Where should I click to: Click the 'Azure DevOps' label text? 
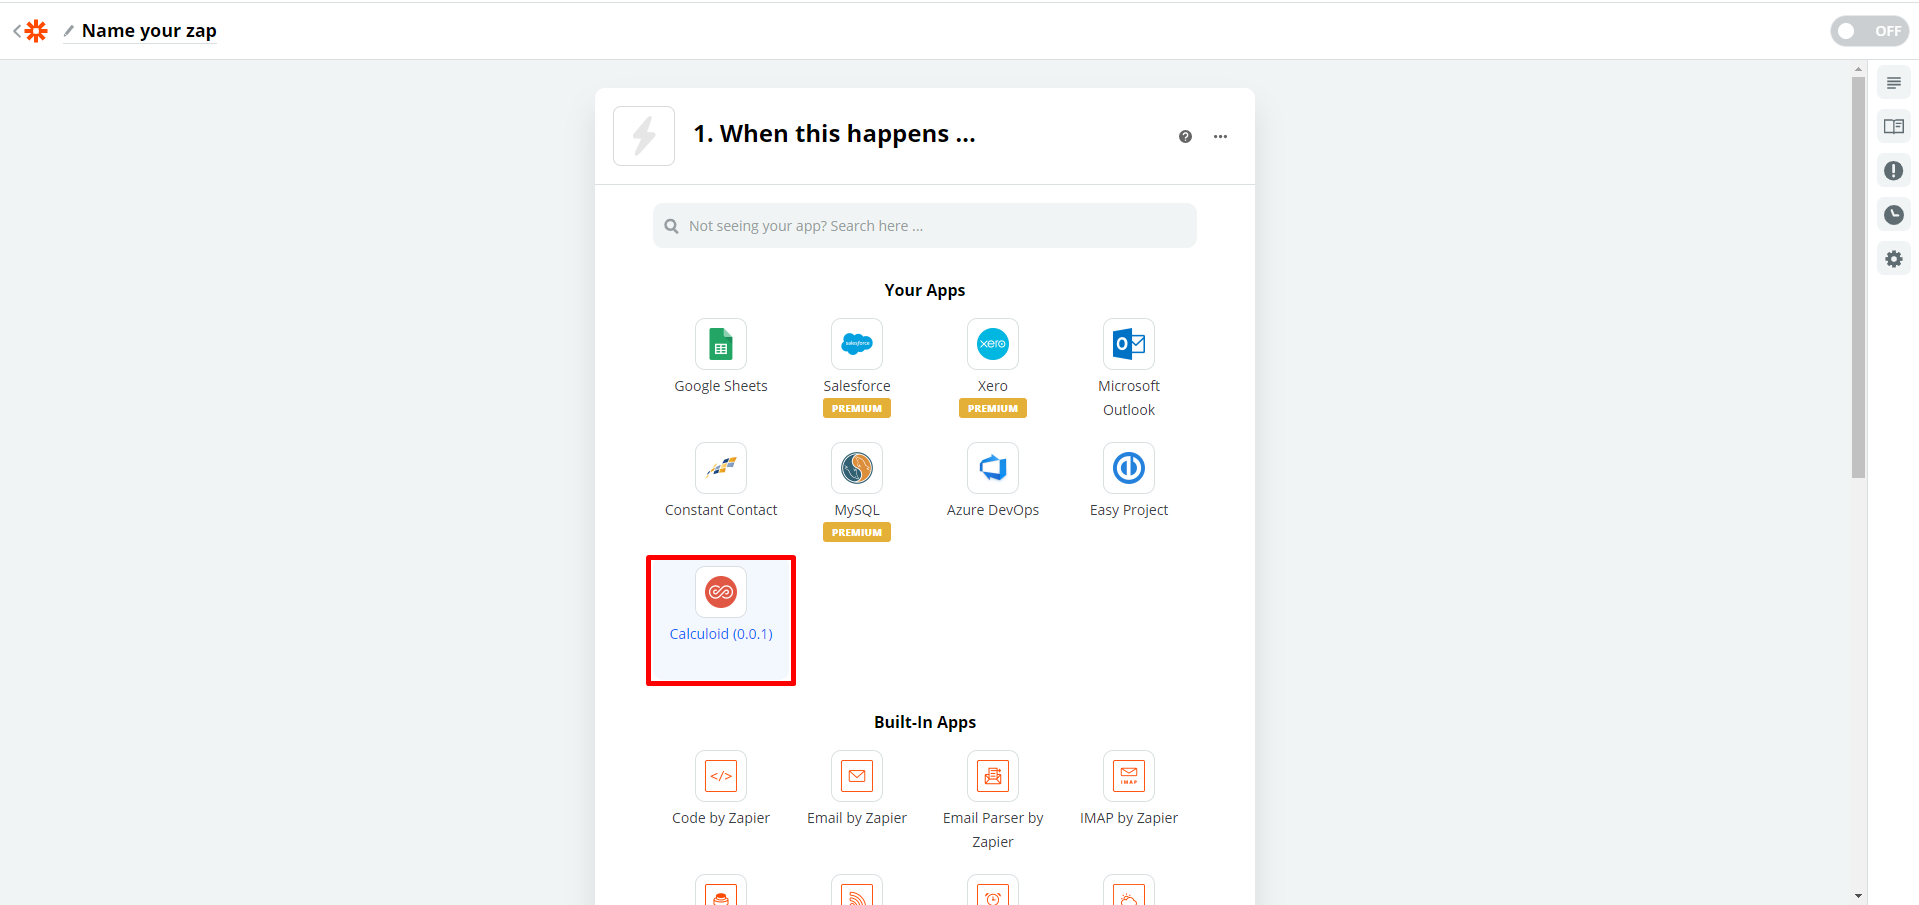pyautogui.click(x=993, y=510)
